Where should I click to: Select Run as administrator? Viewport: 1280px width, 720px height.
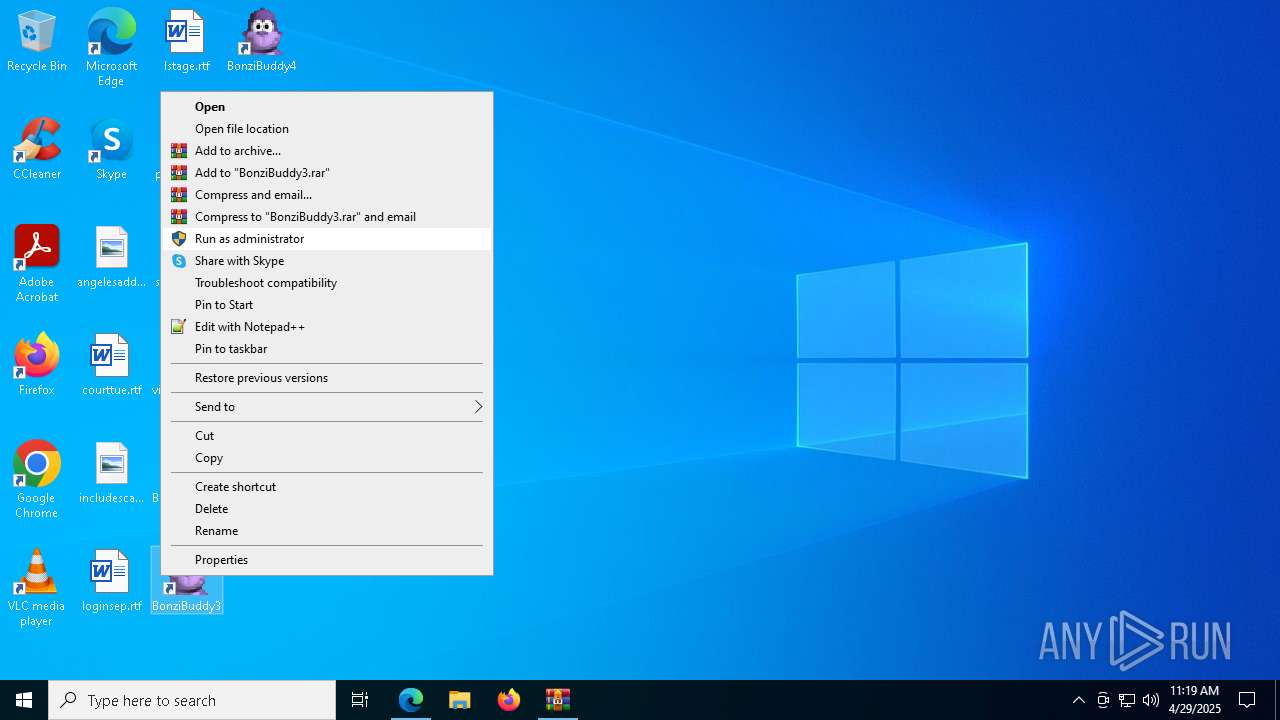click(327, 239)
